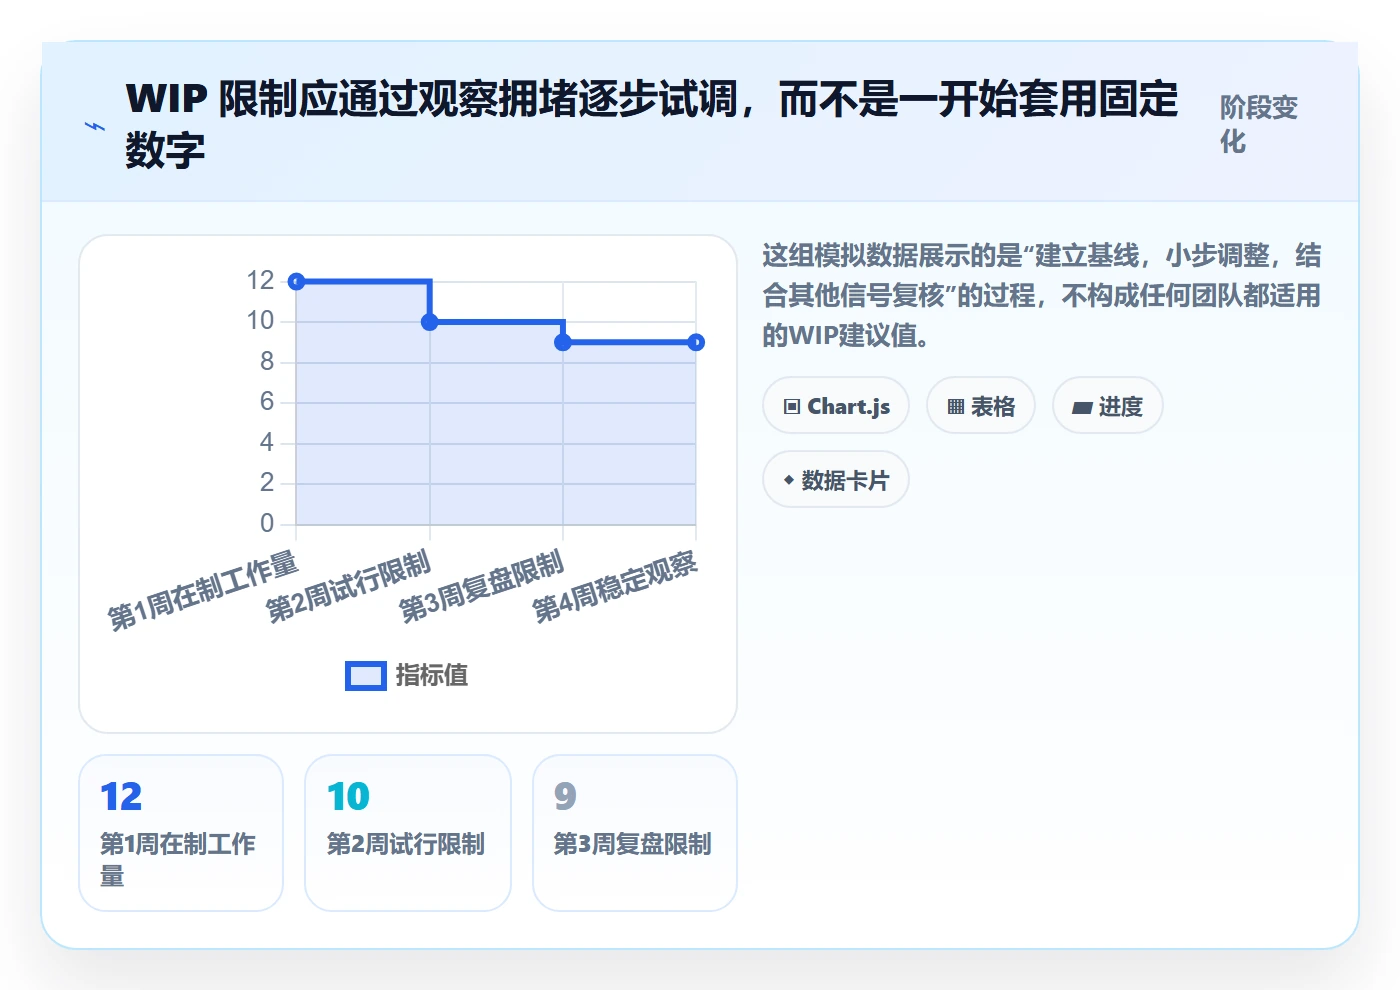Click the heading starting with WIP 限制应通过观察
The height and width of the screenshot is (990, 1400).
tap(652, 124)
